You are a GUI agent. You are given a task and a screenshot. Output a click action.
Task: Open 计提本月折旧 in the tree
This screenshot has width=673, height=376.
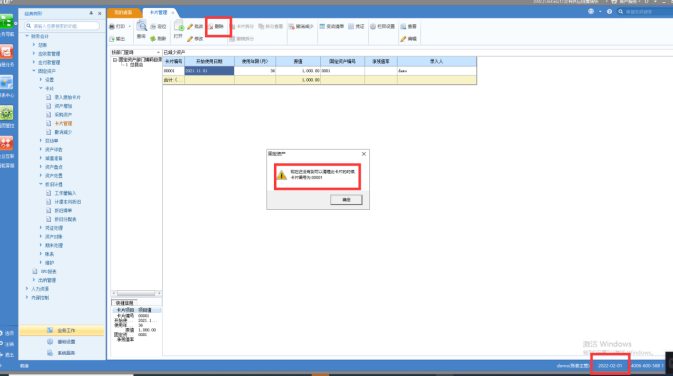coord(68,202)
